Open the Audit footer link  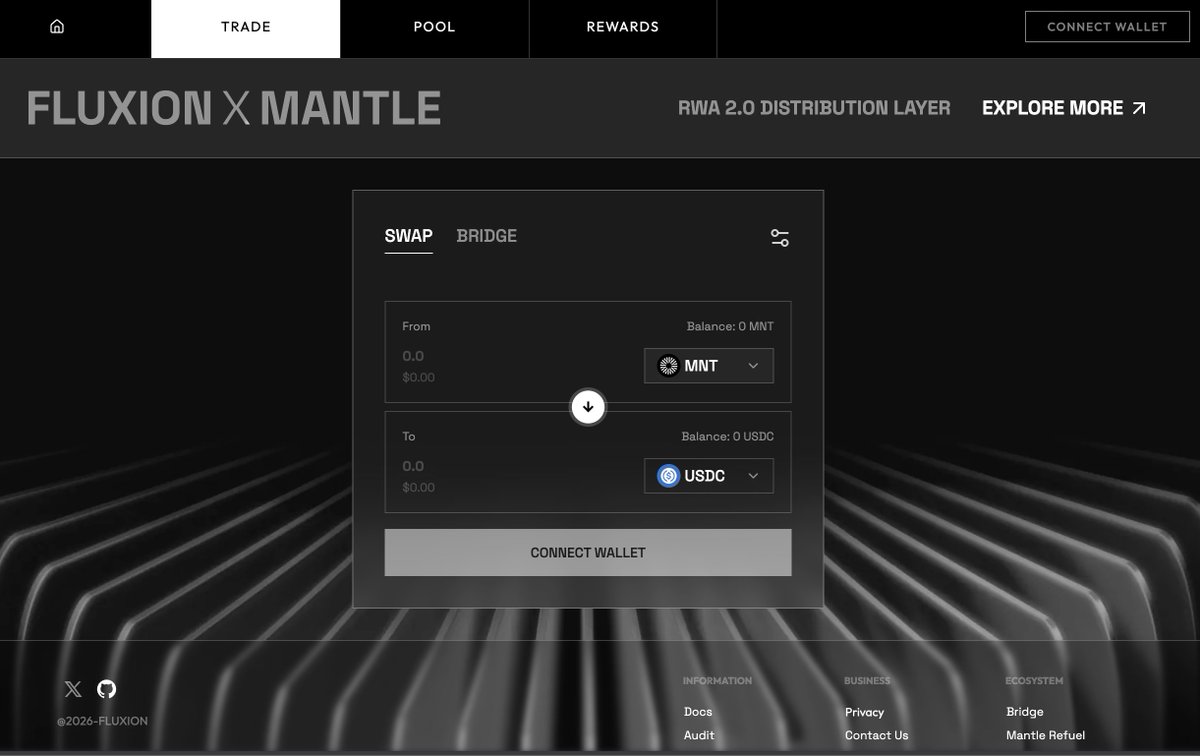[699, 735]
